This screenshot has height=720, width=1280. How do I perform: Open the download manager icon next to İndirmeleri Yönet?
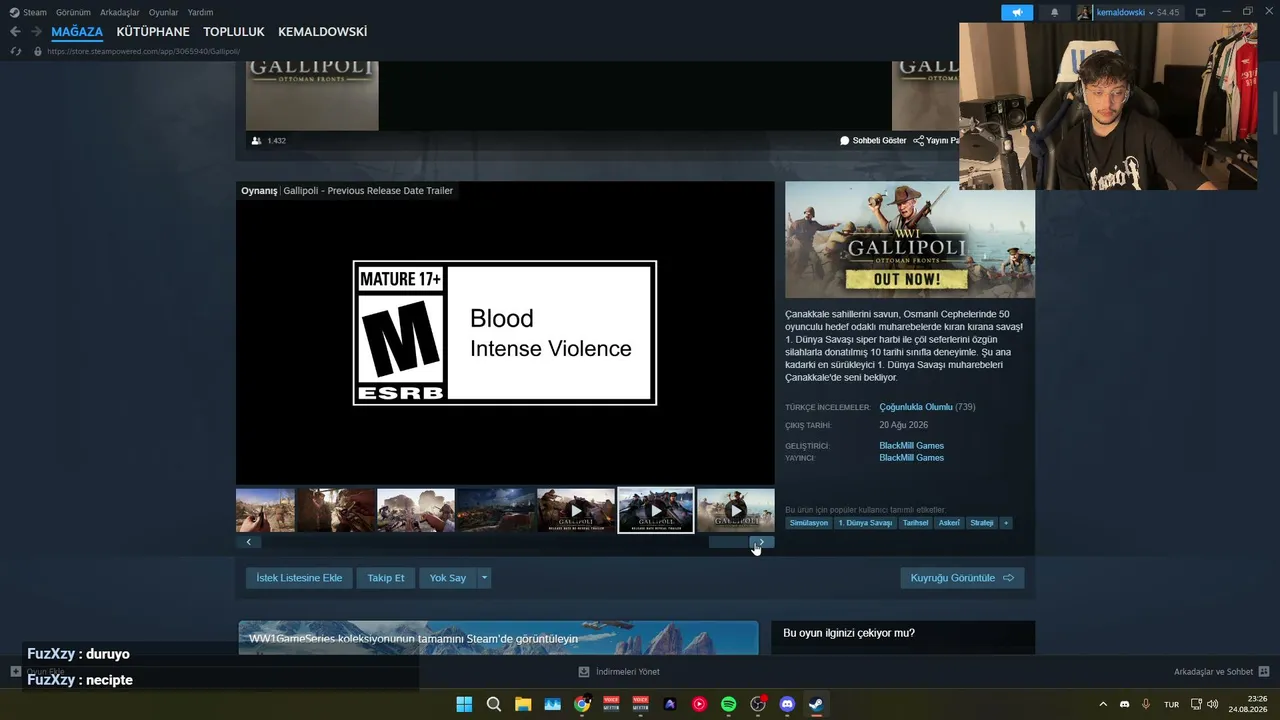(x=584, y=672)
